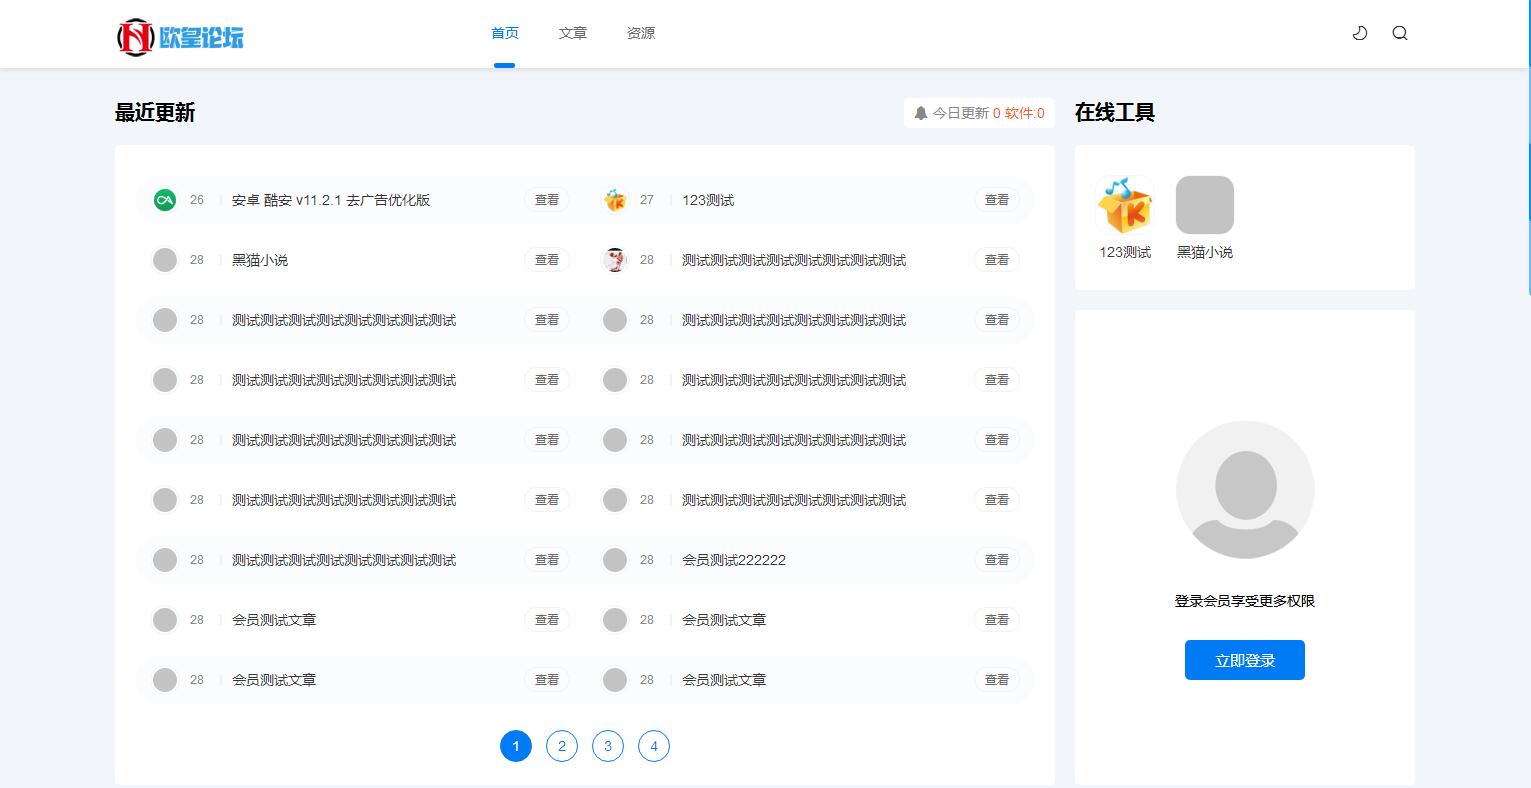
Task: Open the 黑猫小说 post title in list
Action: 260,260
